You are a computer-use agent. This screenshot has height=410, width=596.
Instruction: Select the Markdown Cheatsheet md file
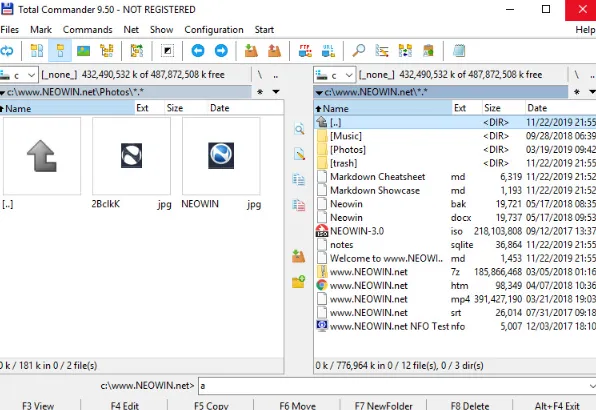point(455,177)
